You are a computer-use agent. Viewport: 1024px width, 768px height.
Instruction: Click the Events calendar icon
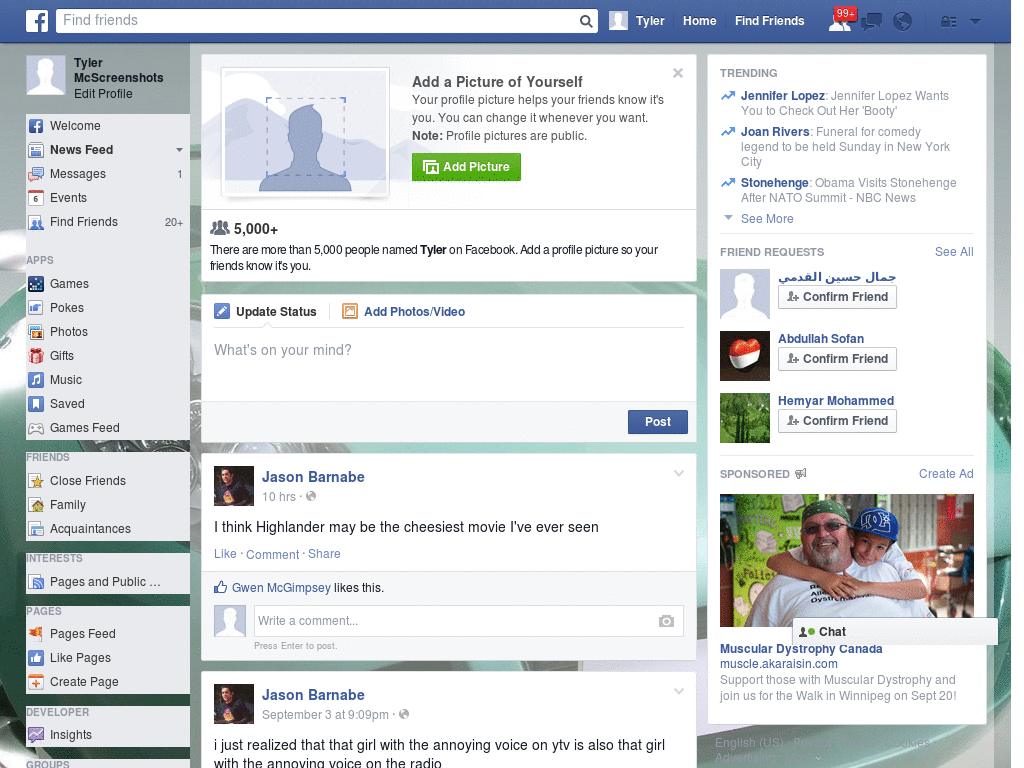click(36, 198)
